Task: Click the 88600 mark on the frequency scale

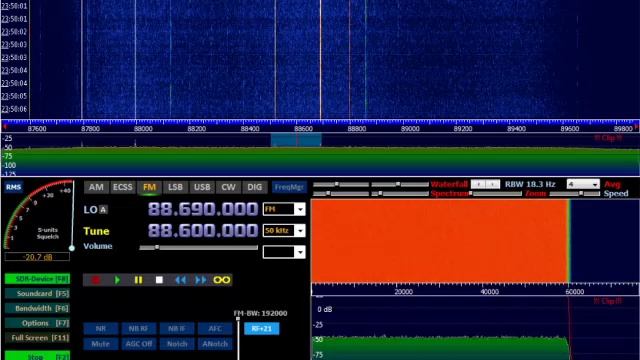Action: click(303, 129)
